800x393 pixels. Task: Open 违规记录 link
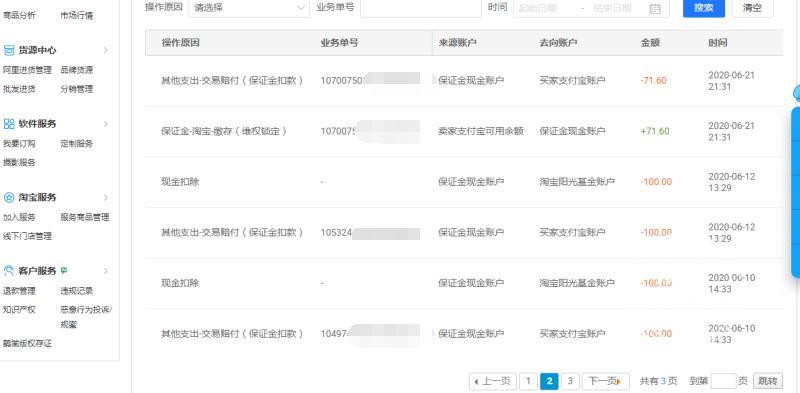click(x=77, y=291)
